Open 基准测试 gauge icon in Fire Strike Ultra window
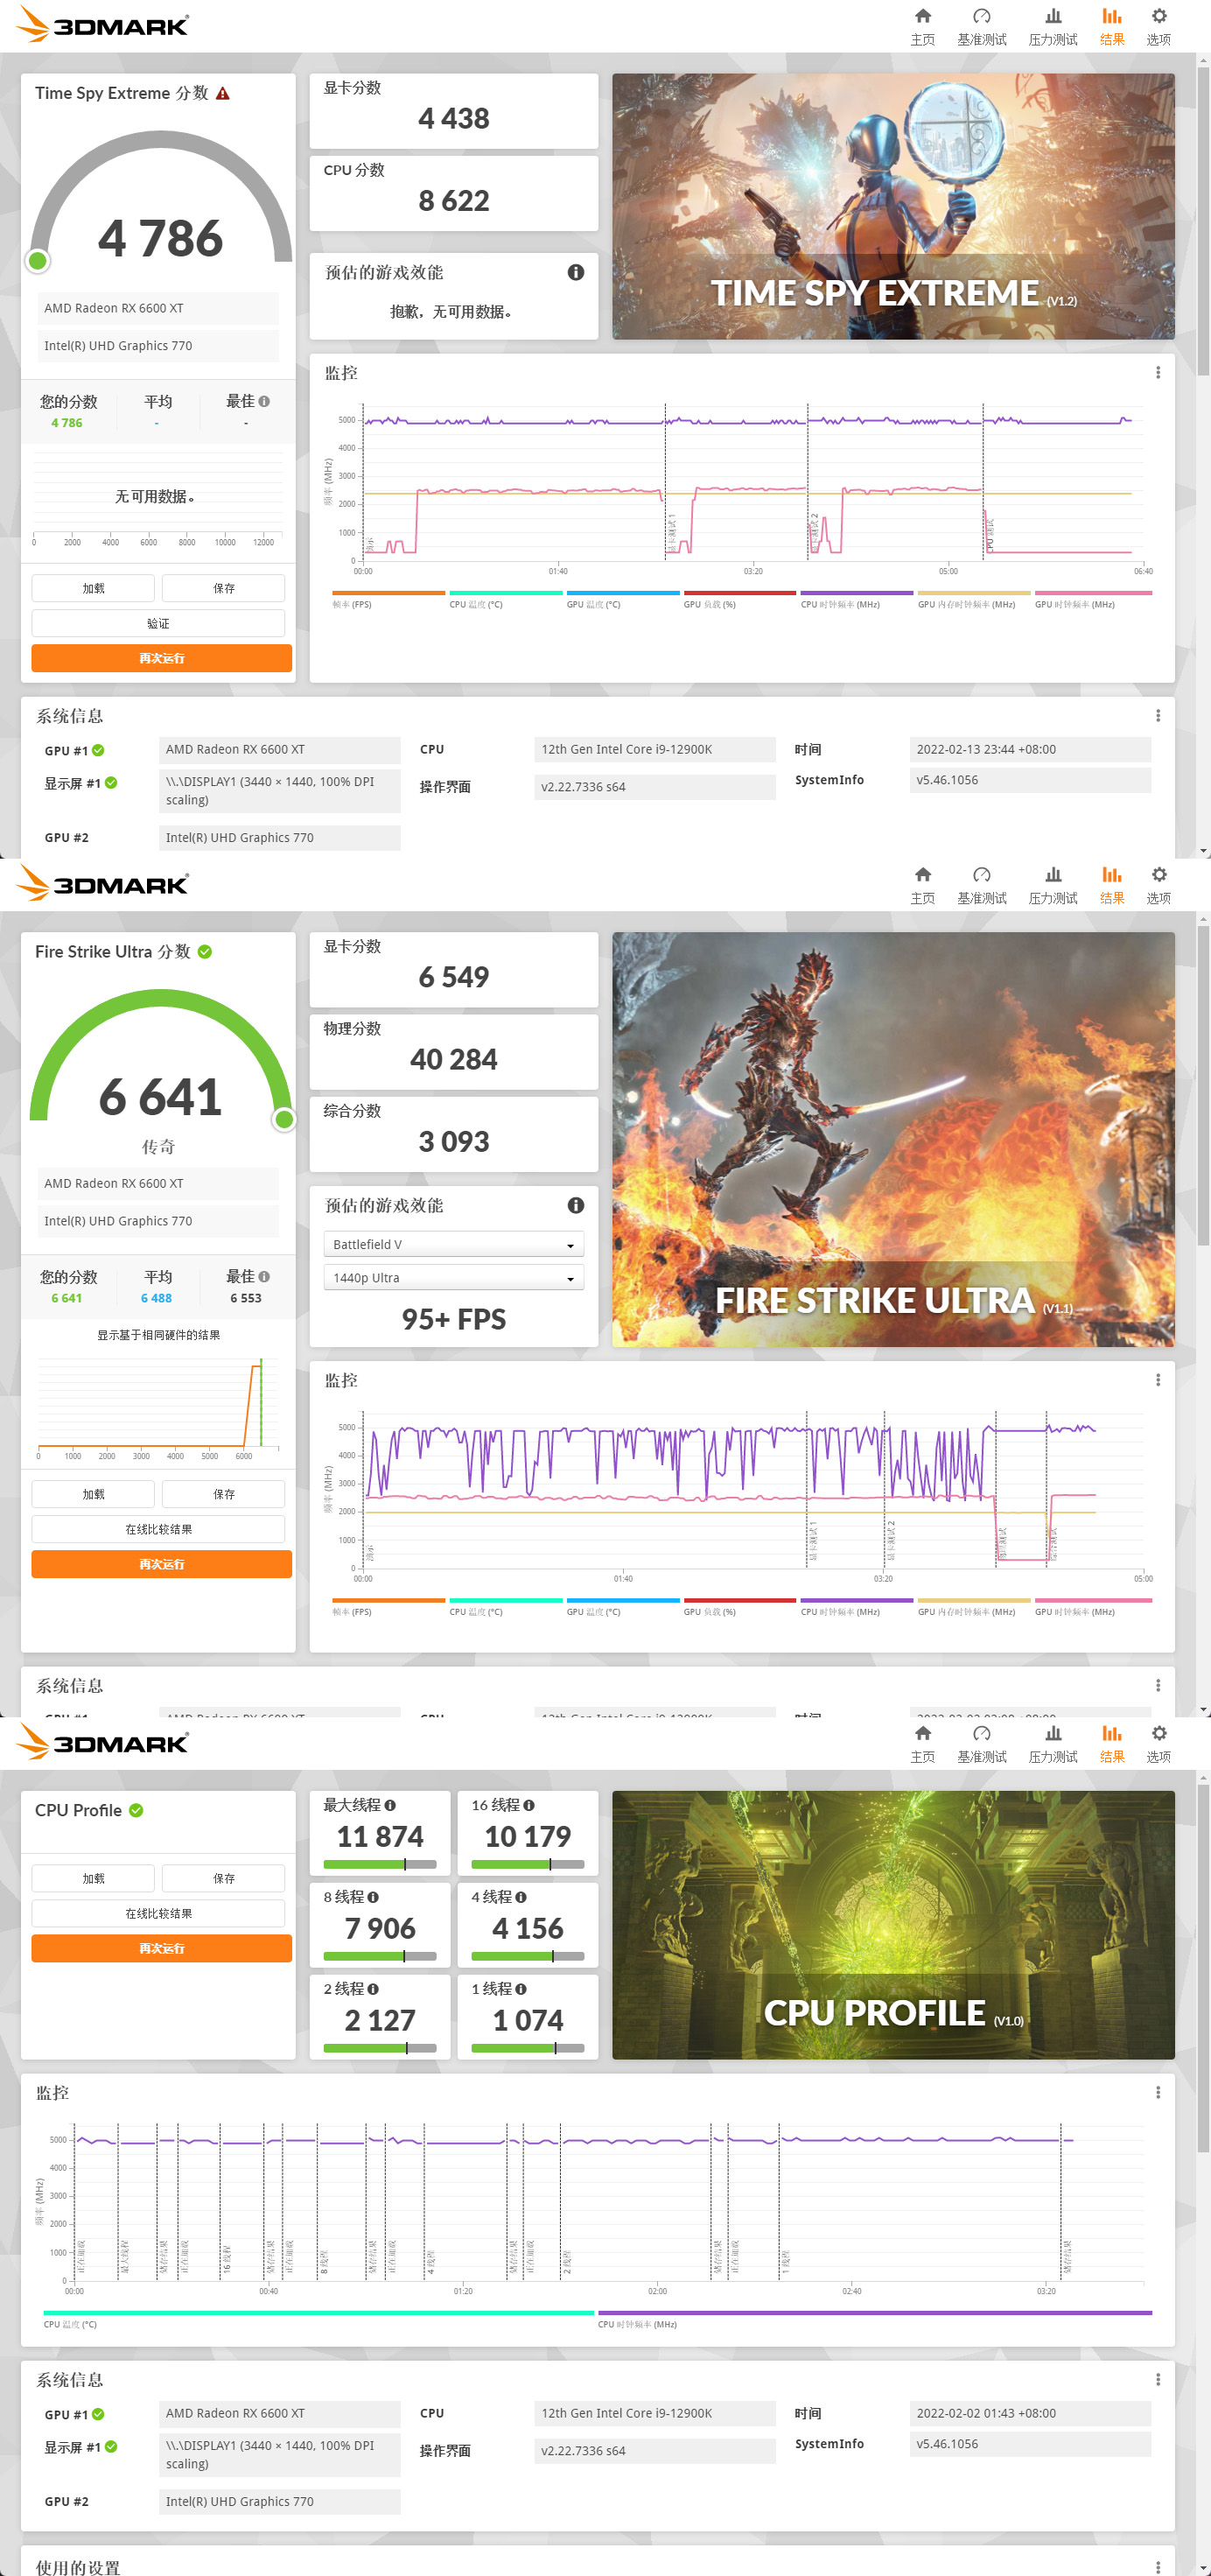The image size is (1211, 2576). (x=981, y=875)
